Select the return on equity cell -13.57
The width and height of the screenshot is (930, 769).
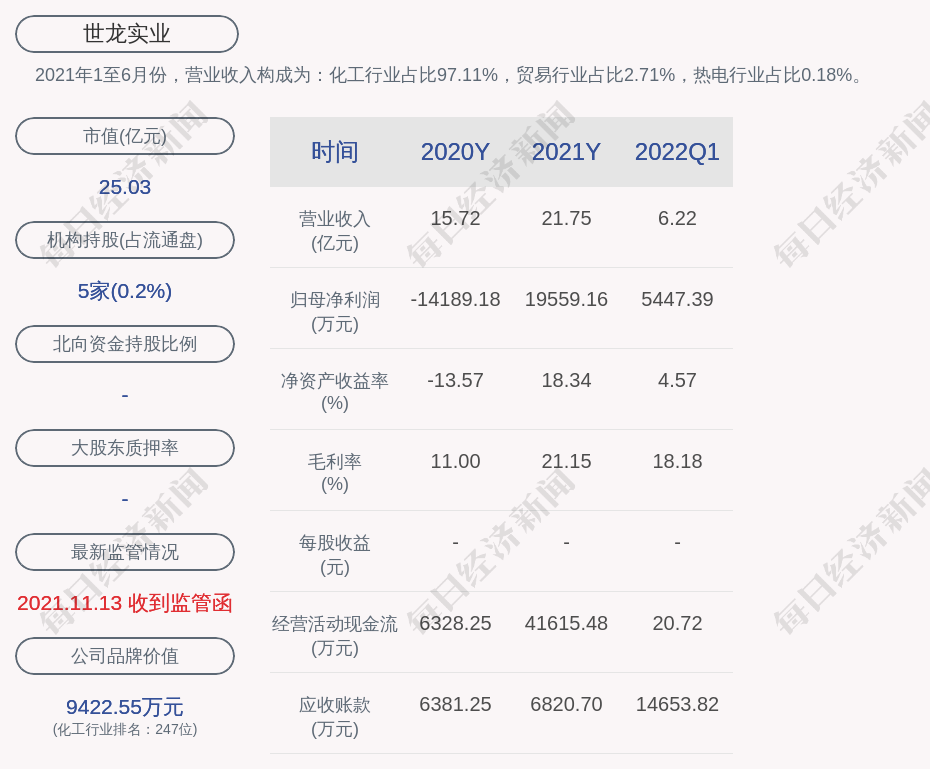(455, 380)
